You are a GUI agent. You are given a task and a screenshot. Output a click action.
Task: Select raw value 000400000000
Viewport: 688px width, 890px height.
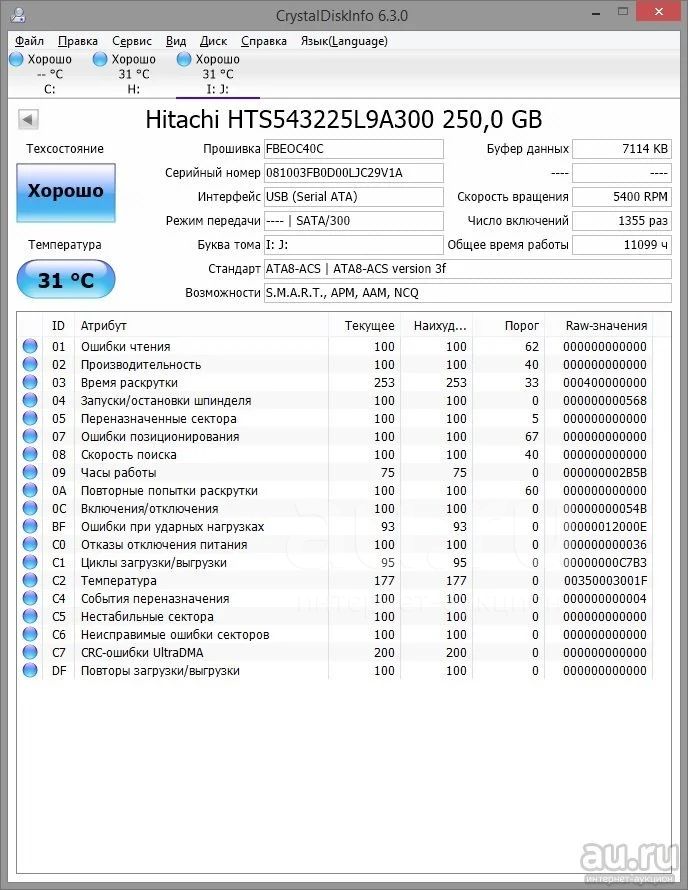605,383
